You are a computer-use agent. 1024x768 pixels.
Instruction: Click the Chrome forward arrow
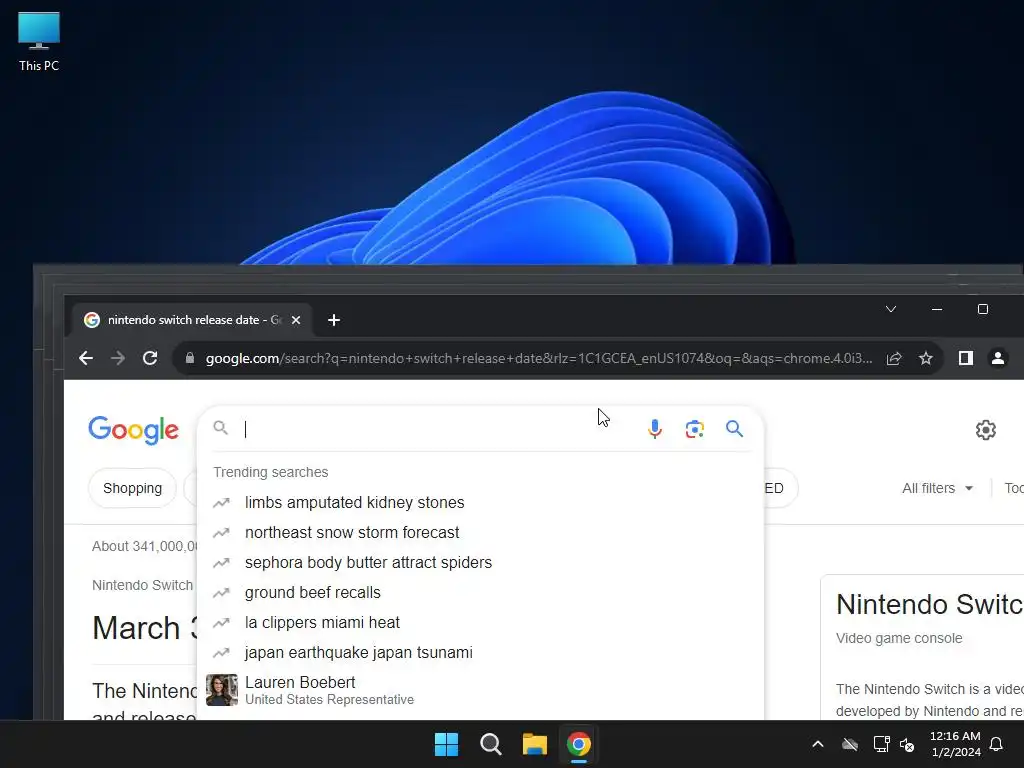pos(118,358)
